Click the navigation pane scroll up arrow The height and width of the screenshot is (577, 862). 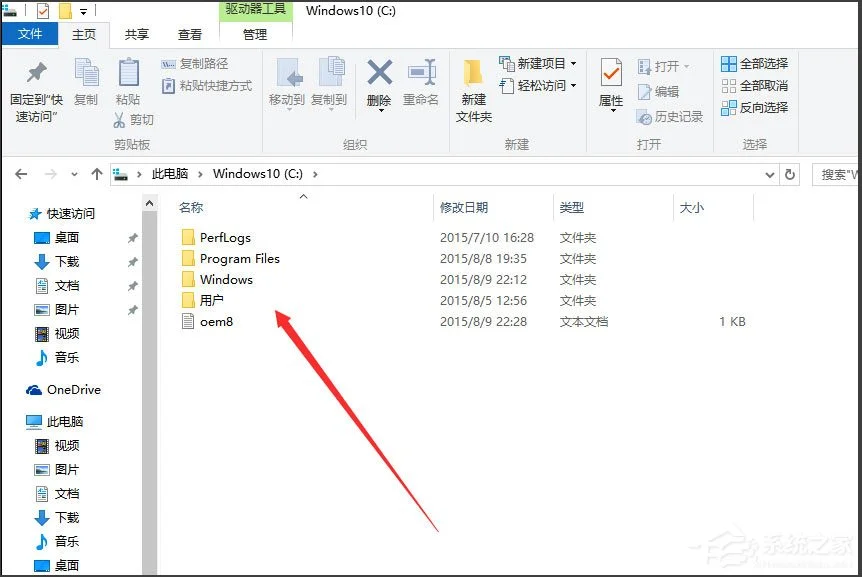[150, 203]
